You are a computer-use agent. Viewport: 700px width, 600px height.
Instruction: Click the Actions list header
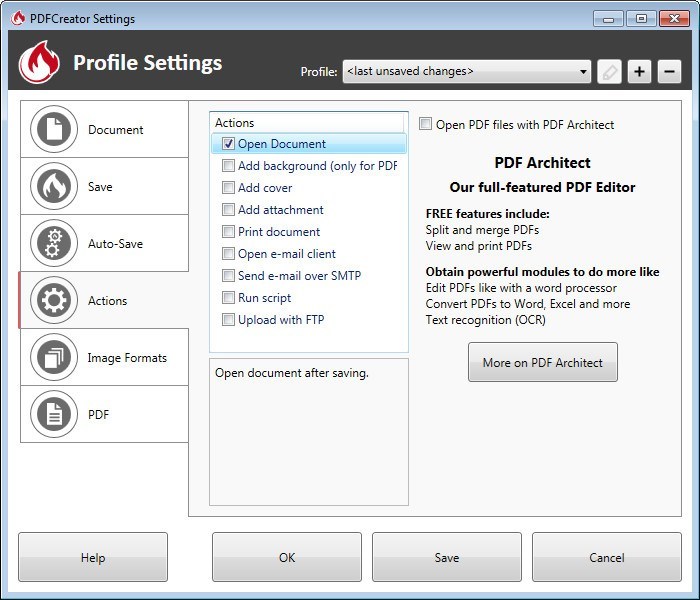click(307, 123)
